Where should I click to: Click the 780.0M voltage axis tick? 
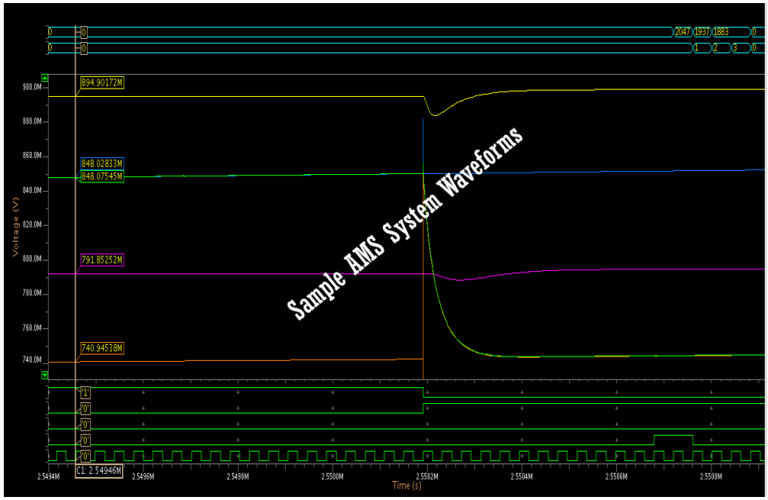[32, 293]
